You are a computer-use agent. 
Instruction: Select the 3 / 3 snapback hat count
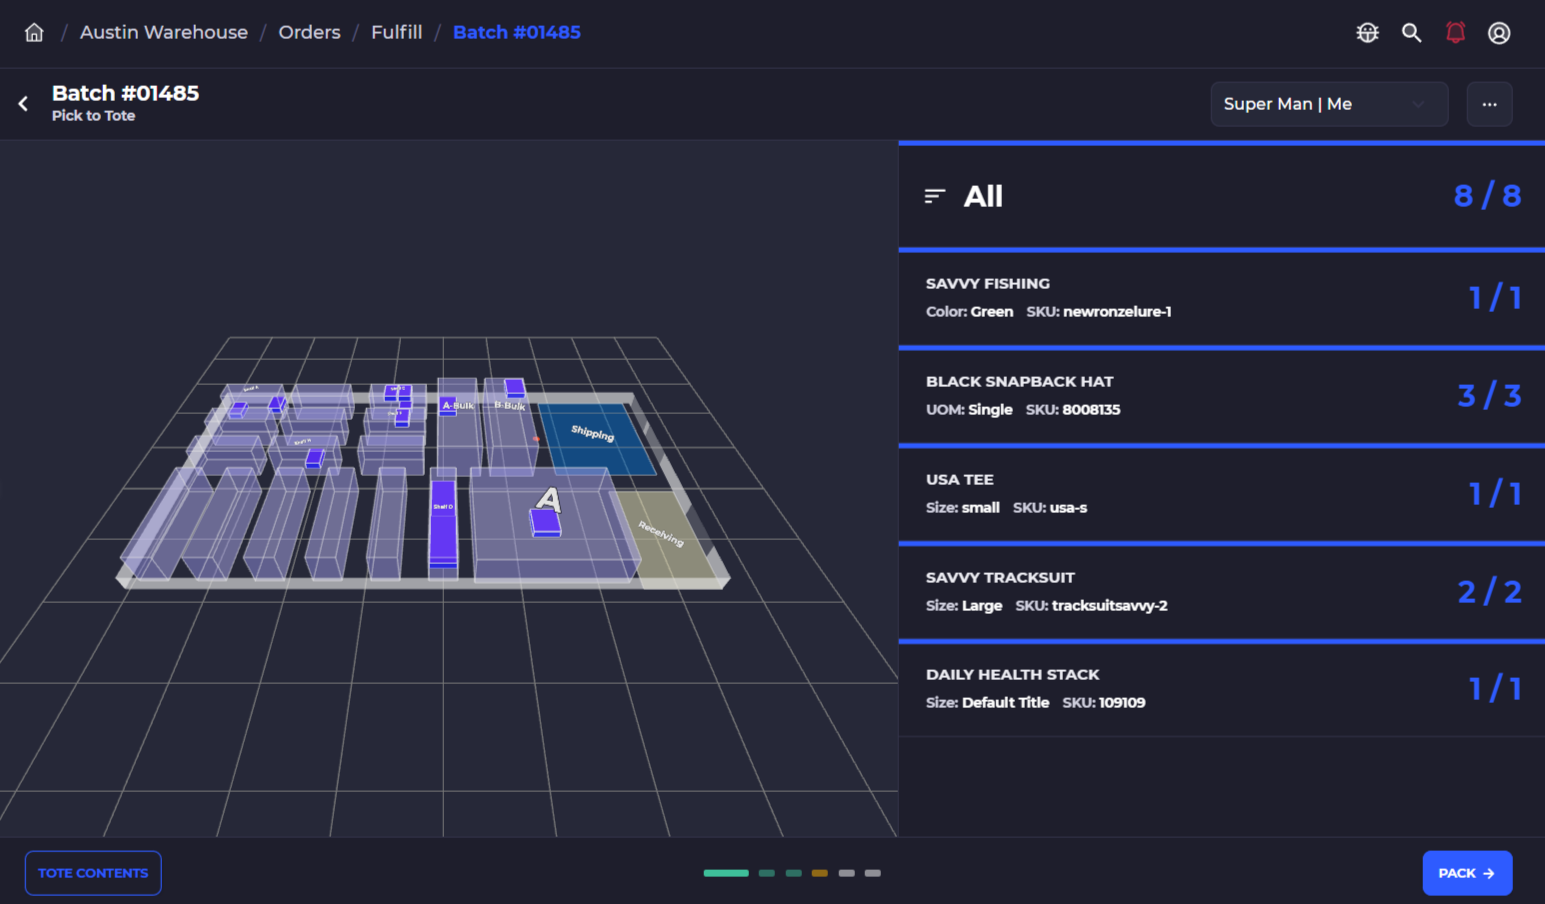[1489, 396]
